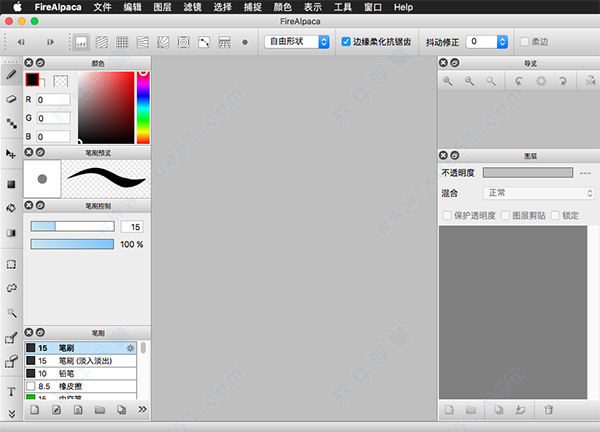Open the 选择 menu
Viewport: 600px width, 432px height.
[222, 7]
